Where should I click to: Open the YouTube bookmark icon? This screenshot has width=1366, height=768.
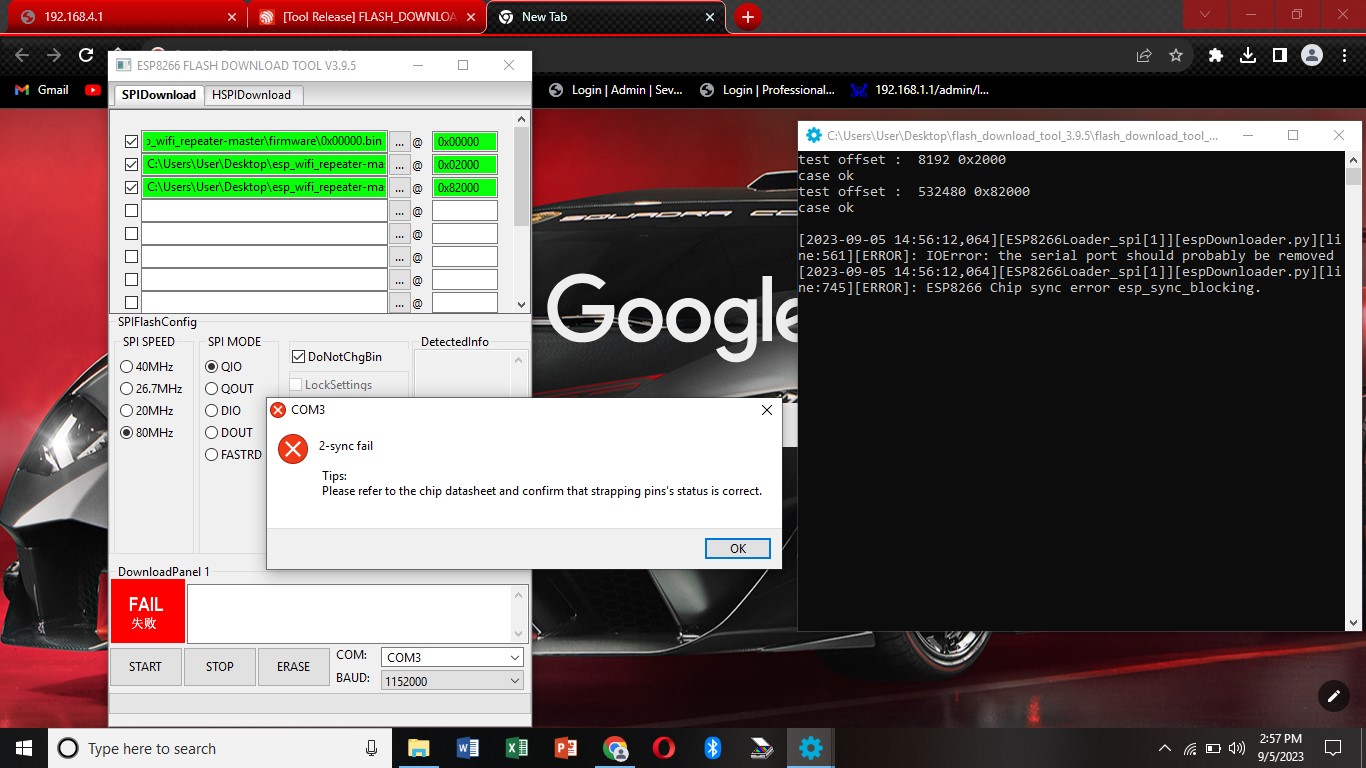tap(93, 90)
